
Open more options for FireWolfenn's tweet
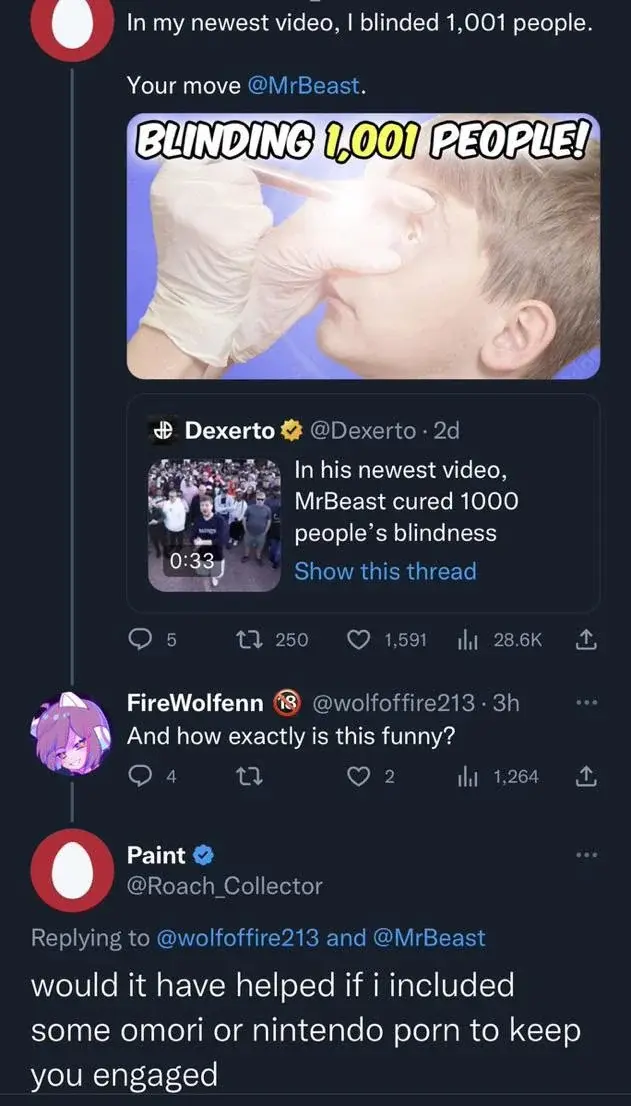click(x=588, y=702)
